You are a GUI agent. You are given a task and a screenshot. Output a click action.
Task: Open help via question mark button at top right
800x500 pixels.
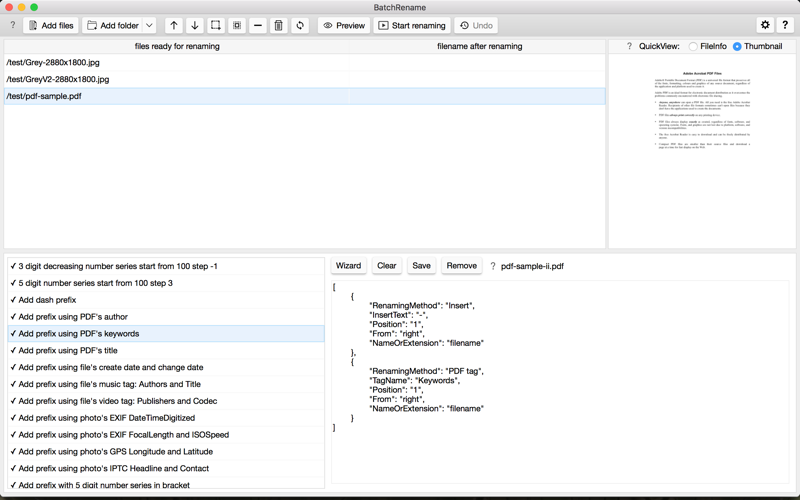(x=785, y=25)
